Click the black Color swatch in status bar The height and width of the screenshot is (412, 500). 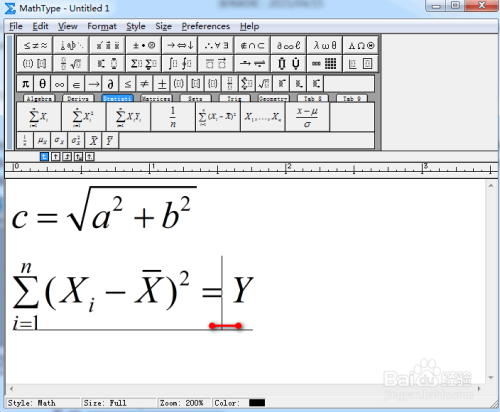pyautogui.click(x=257, y=403)
